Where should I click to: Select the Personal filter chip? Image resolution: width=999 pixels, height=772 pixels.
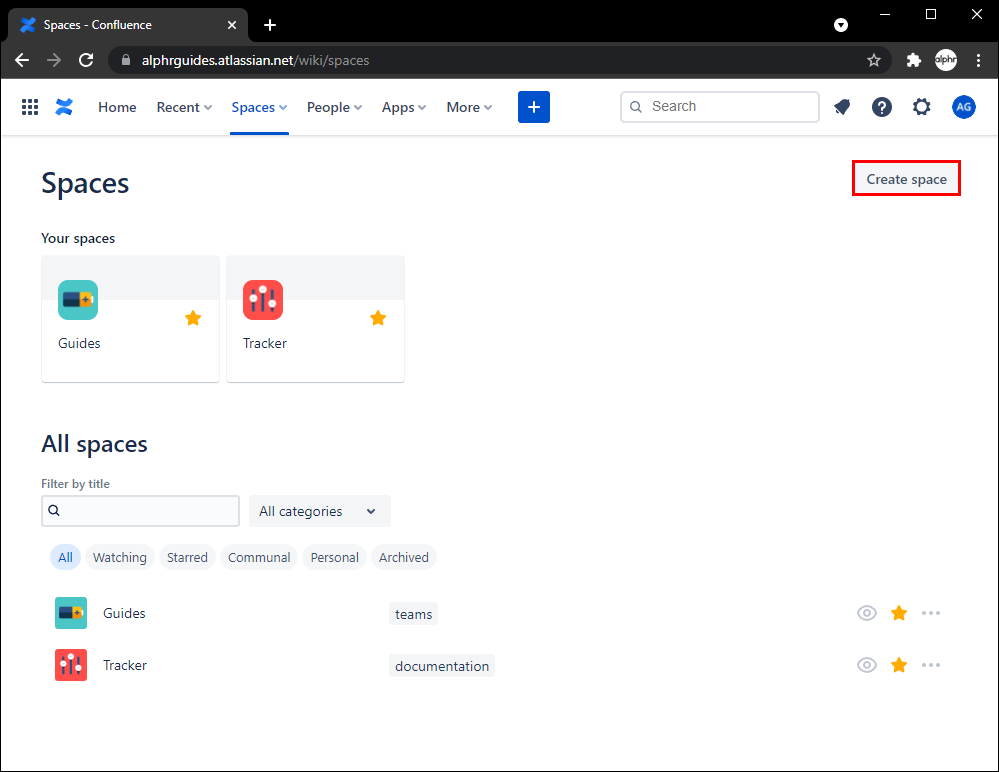[x=334, y=557]
